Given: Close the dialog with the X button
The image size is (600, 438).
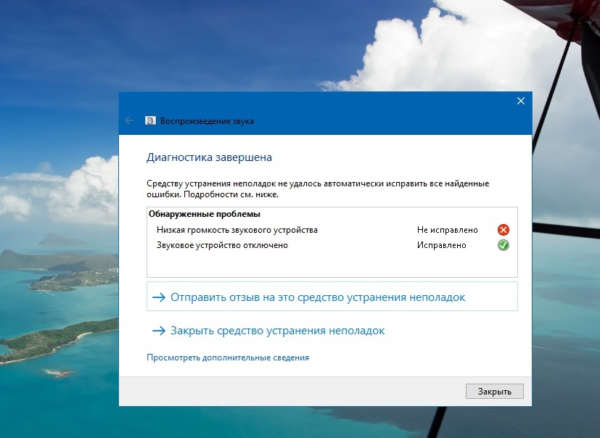Looking at the screenshot, I should 520,101.
